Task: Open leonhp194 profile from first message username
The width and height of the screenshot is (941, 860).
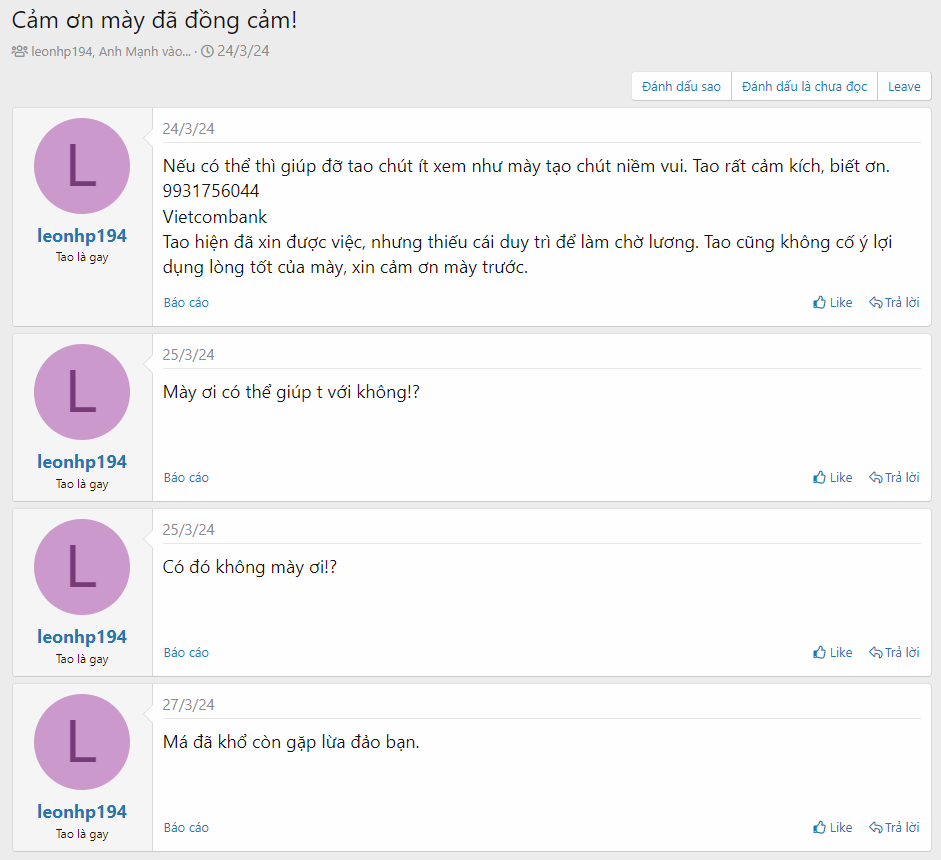Action: (82, 236)
